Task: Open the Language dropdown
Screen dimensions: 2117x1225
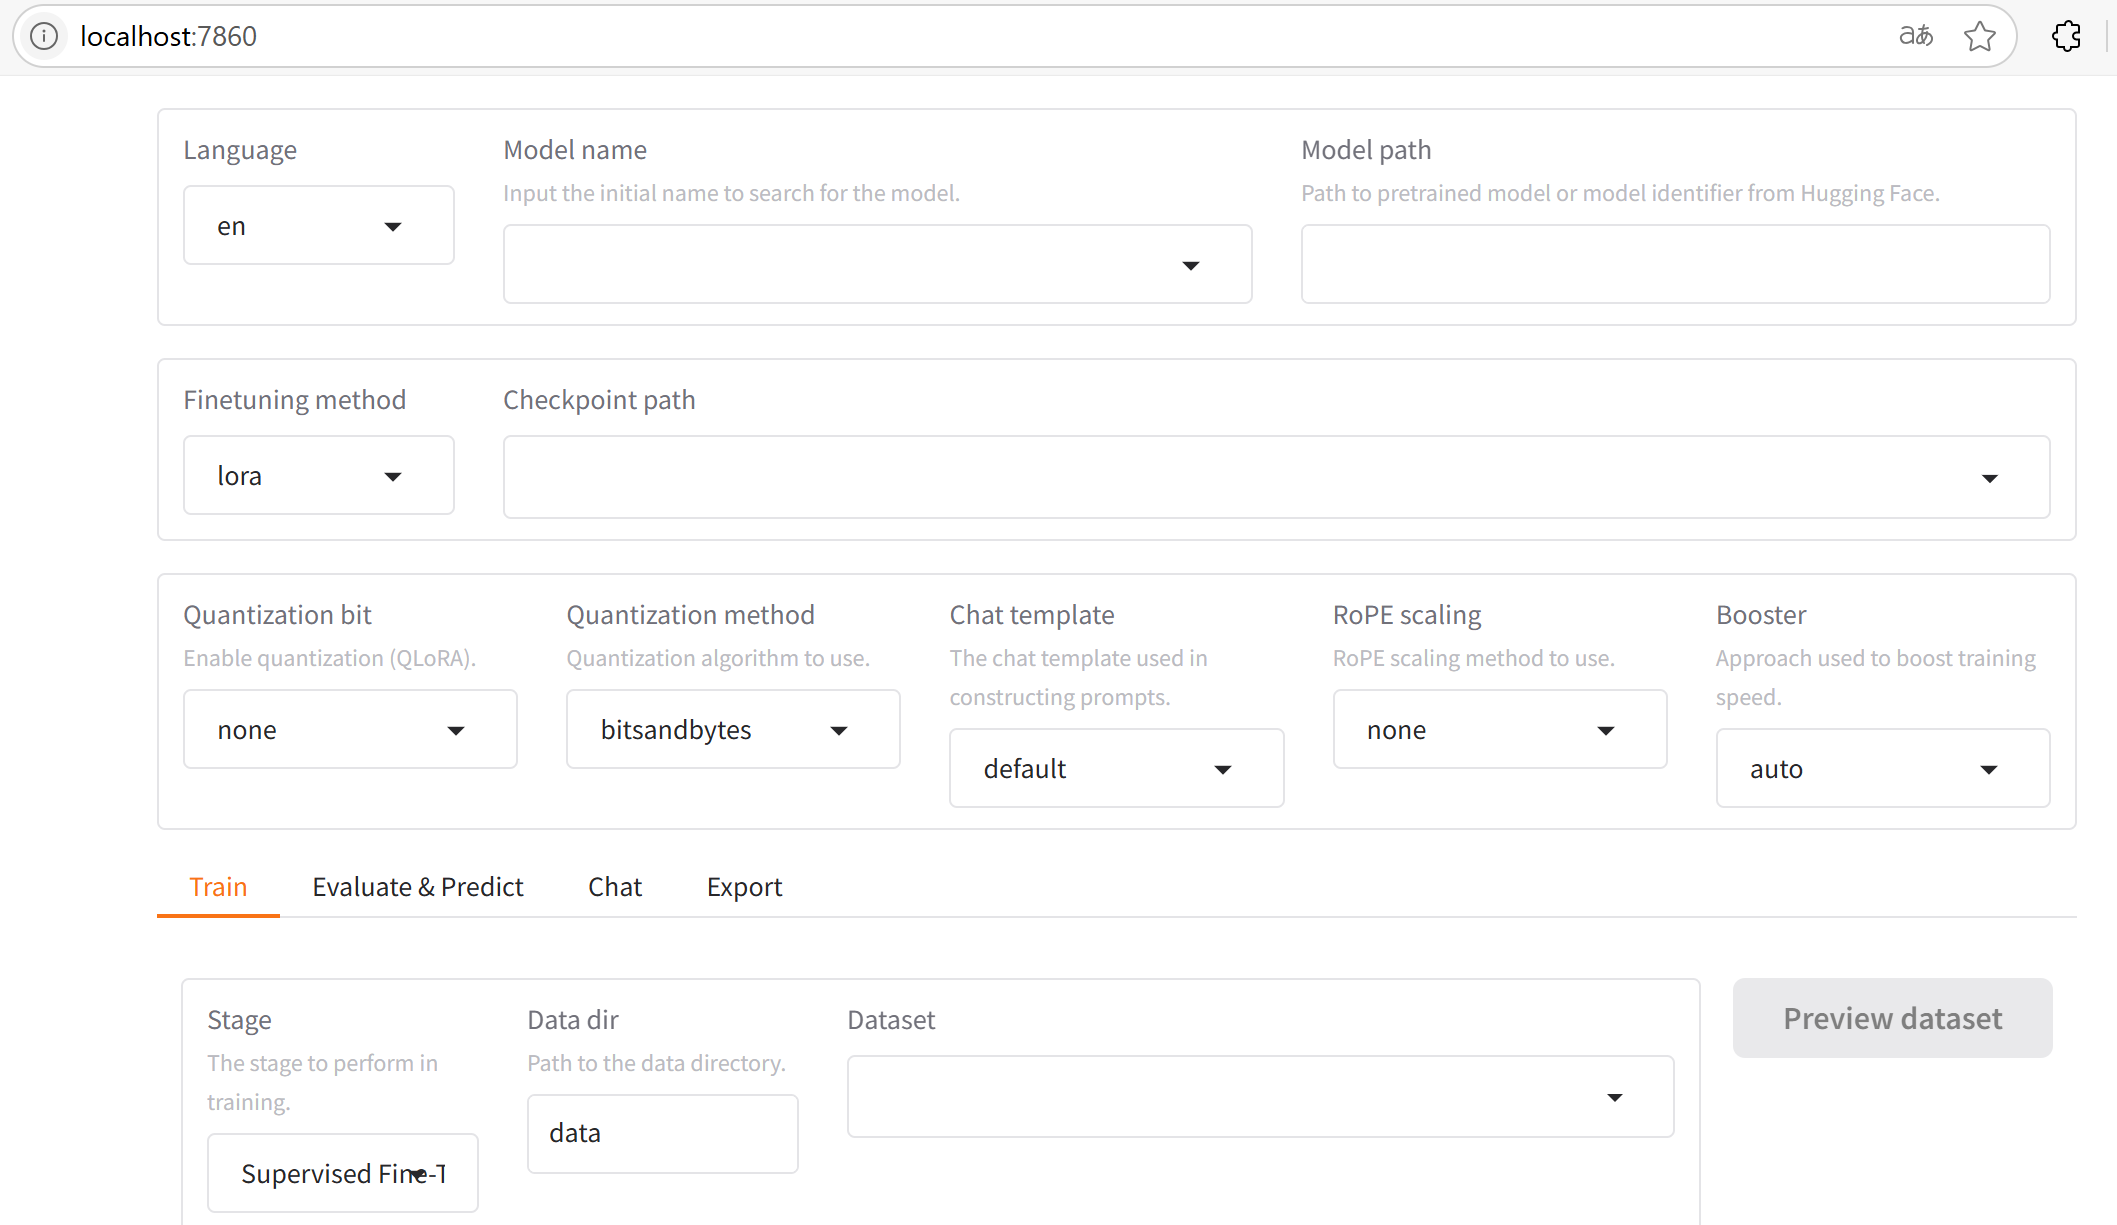Action: click(x=318, y=226)
